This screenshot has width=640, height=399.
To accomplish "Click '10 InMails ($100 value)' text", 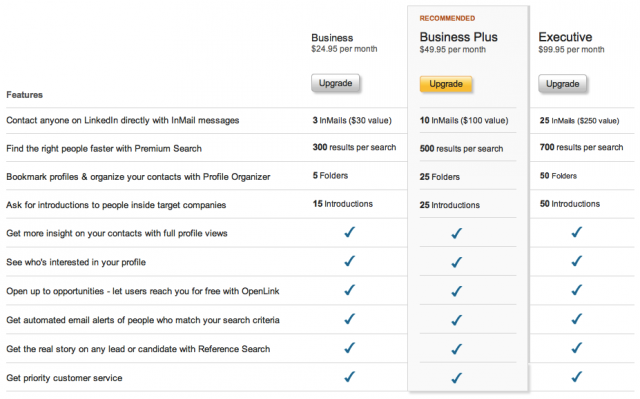I will coord(464,120).
